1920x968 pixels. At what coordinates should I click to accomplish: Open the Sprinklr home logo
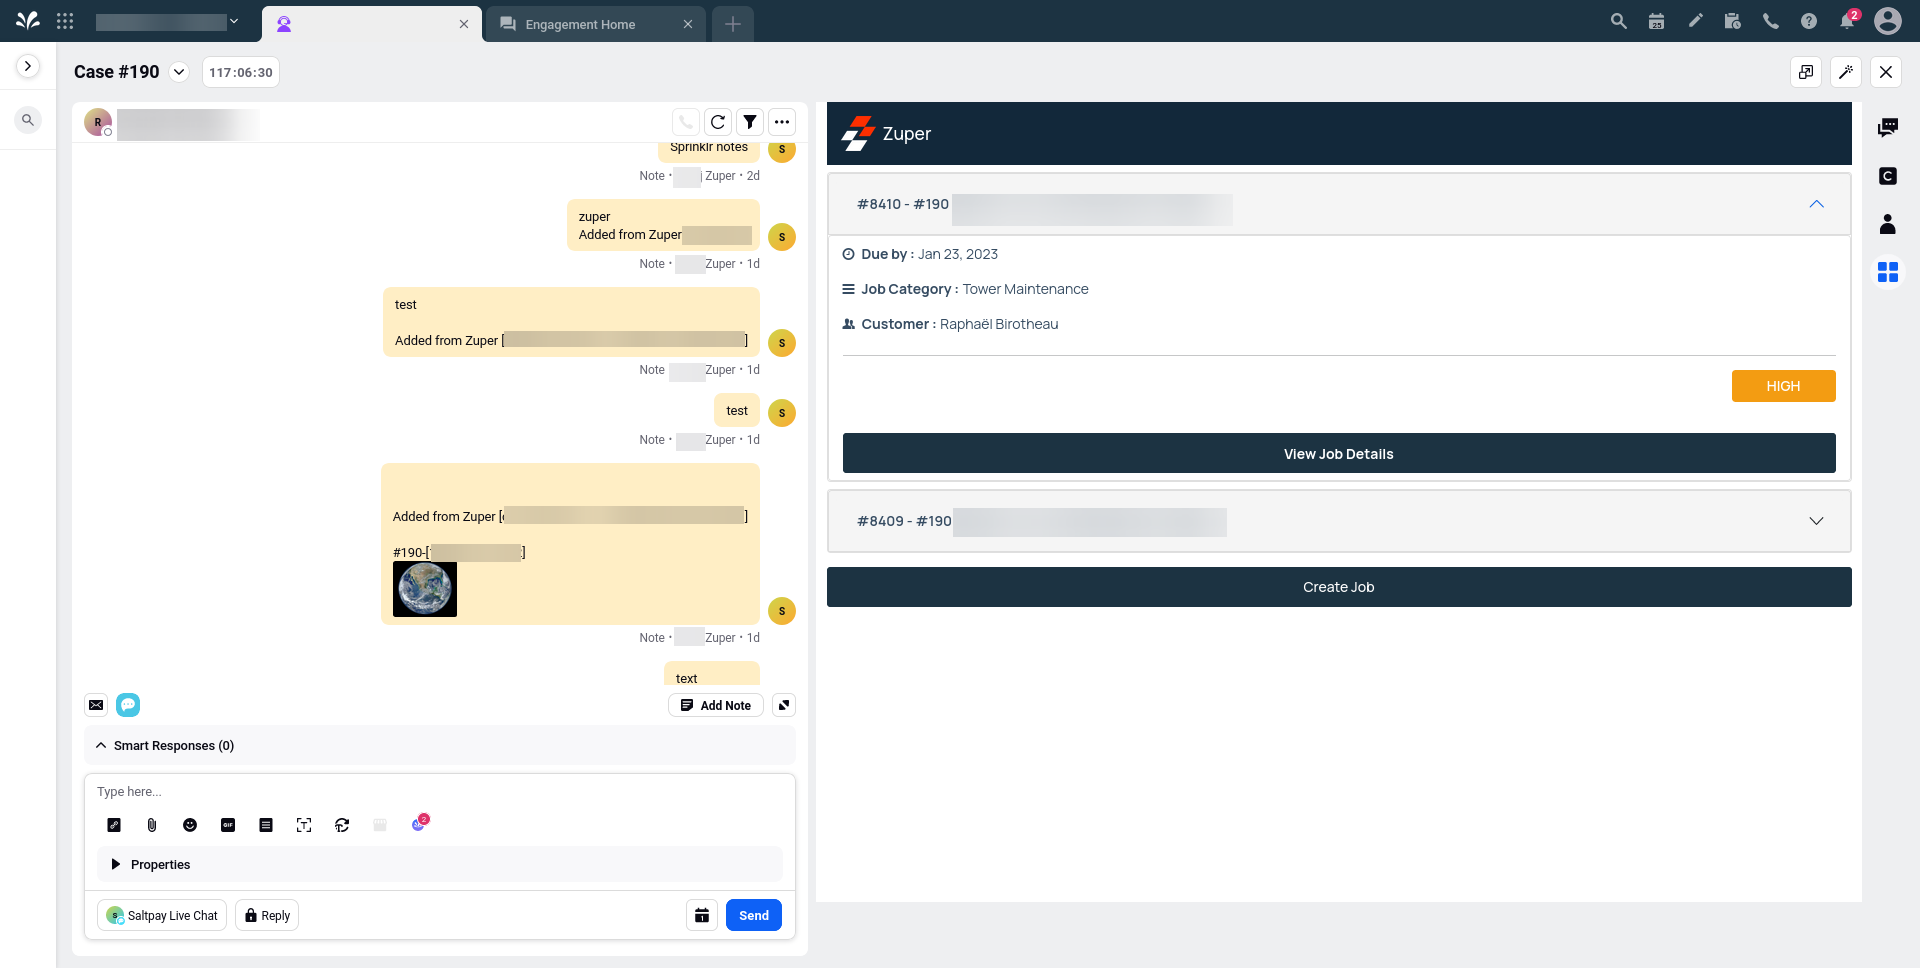pyautogui.click(x=28, y=20)
